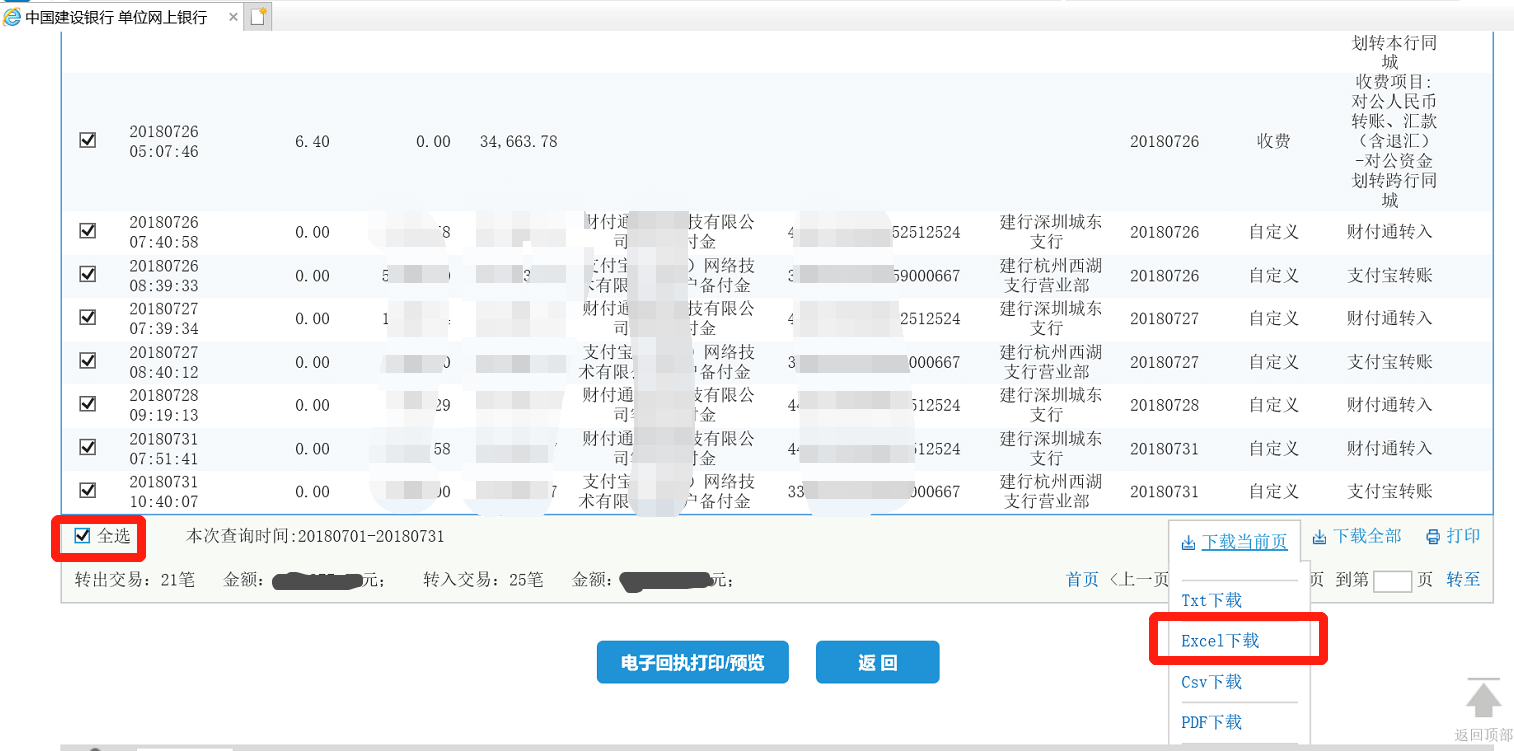Uncheck the row dated 20180728 09:19:13
Viewport: 1514px width, 751px height.
click(x=88, y=404)
